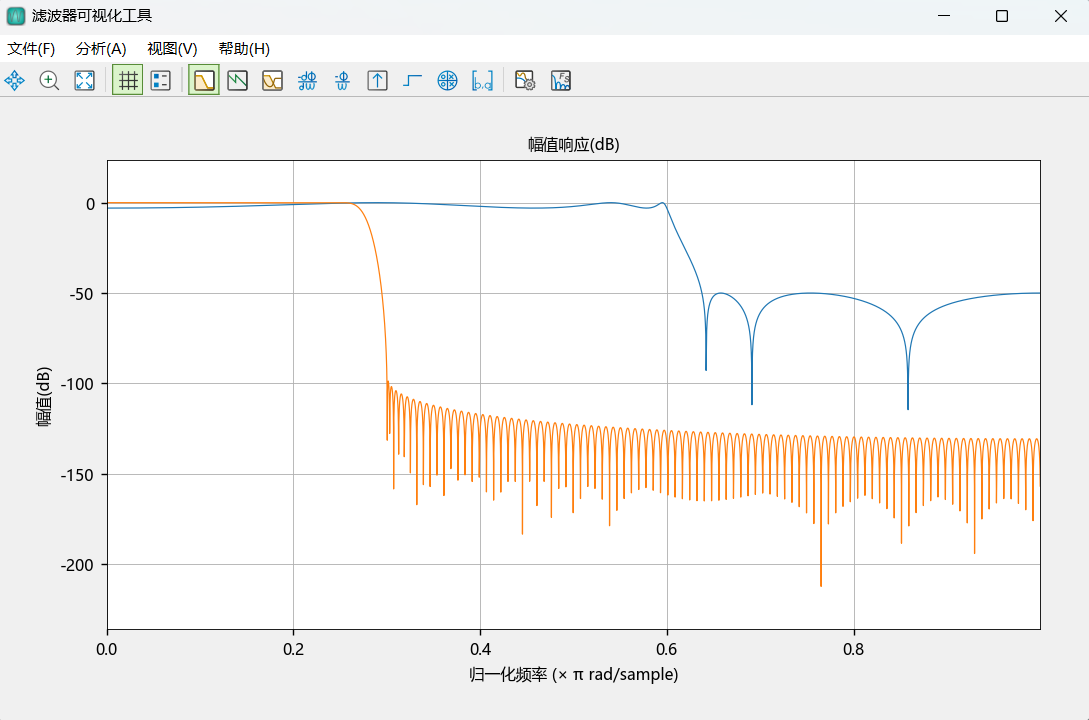Display the step response plot
The width and height of the screenshot is (1089, 720).
tap(412, 81)
